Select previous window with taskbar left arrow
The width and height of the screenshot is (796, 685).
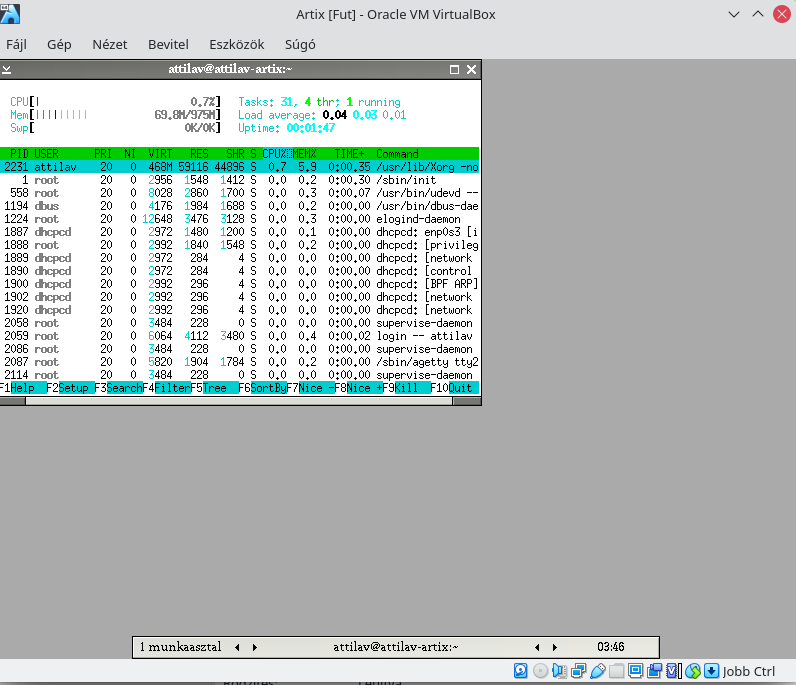537,647
